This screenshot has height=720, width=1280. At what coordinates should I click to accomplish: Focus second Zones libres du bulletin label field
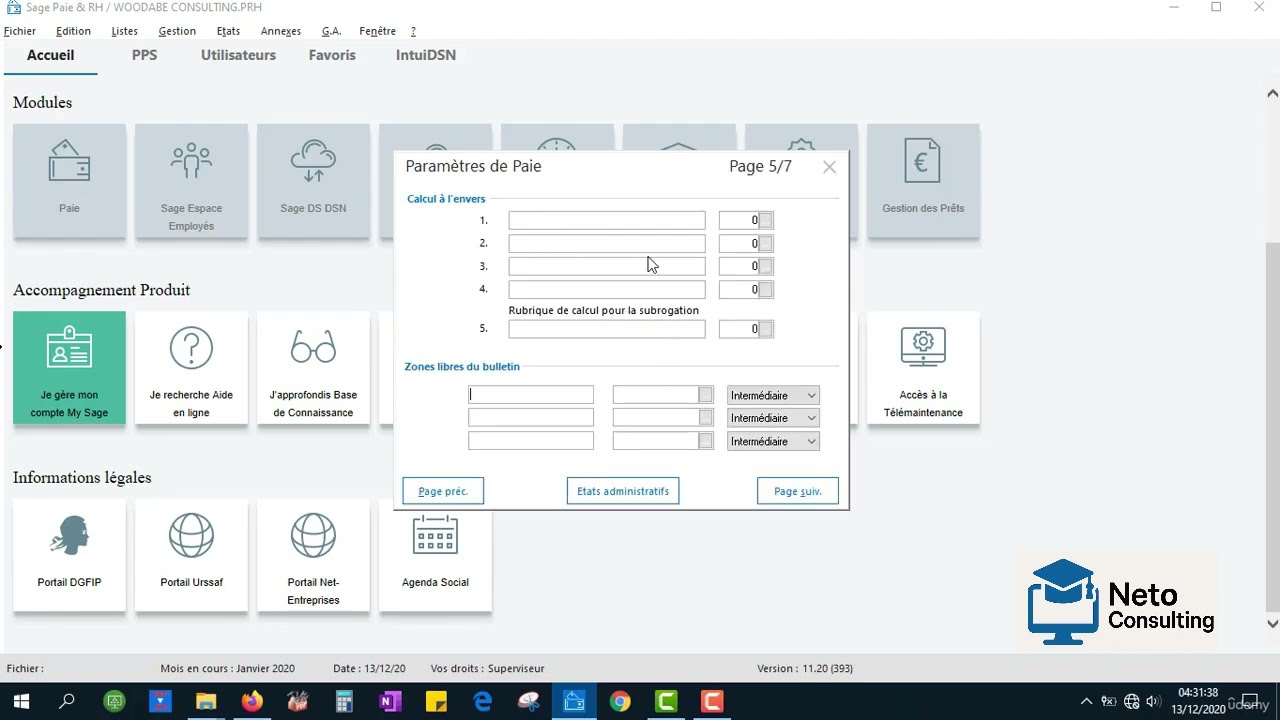coord(531,418)
